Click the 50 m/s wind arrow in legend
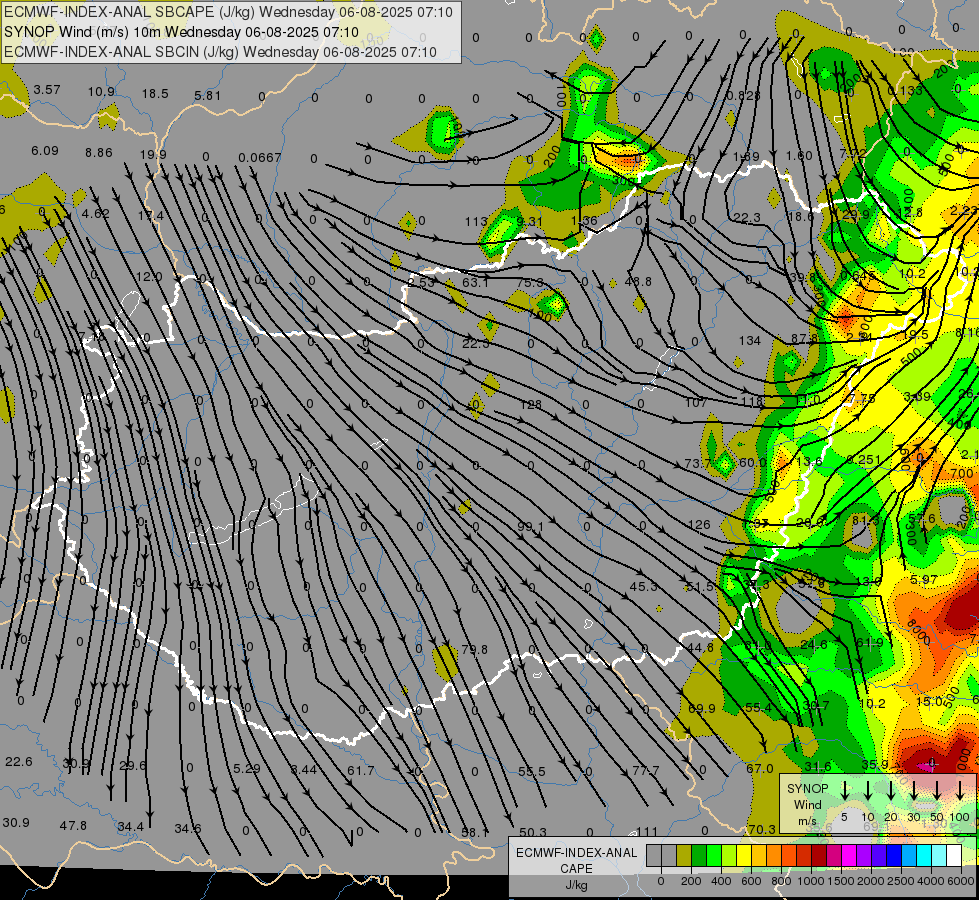This screenshot has width=979, height=900. [937, 791]
